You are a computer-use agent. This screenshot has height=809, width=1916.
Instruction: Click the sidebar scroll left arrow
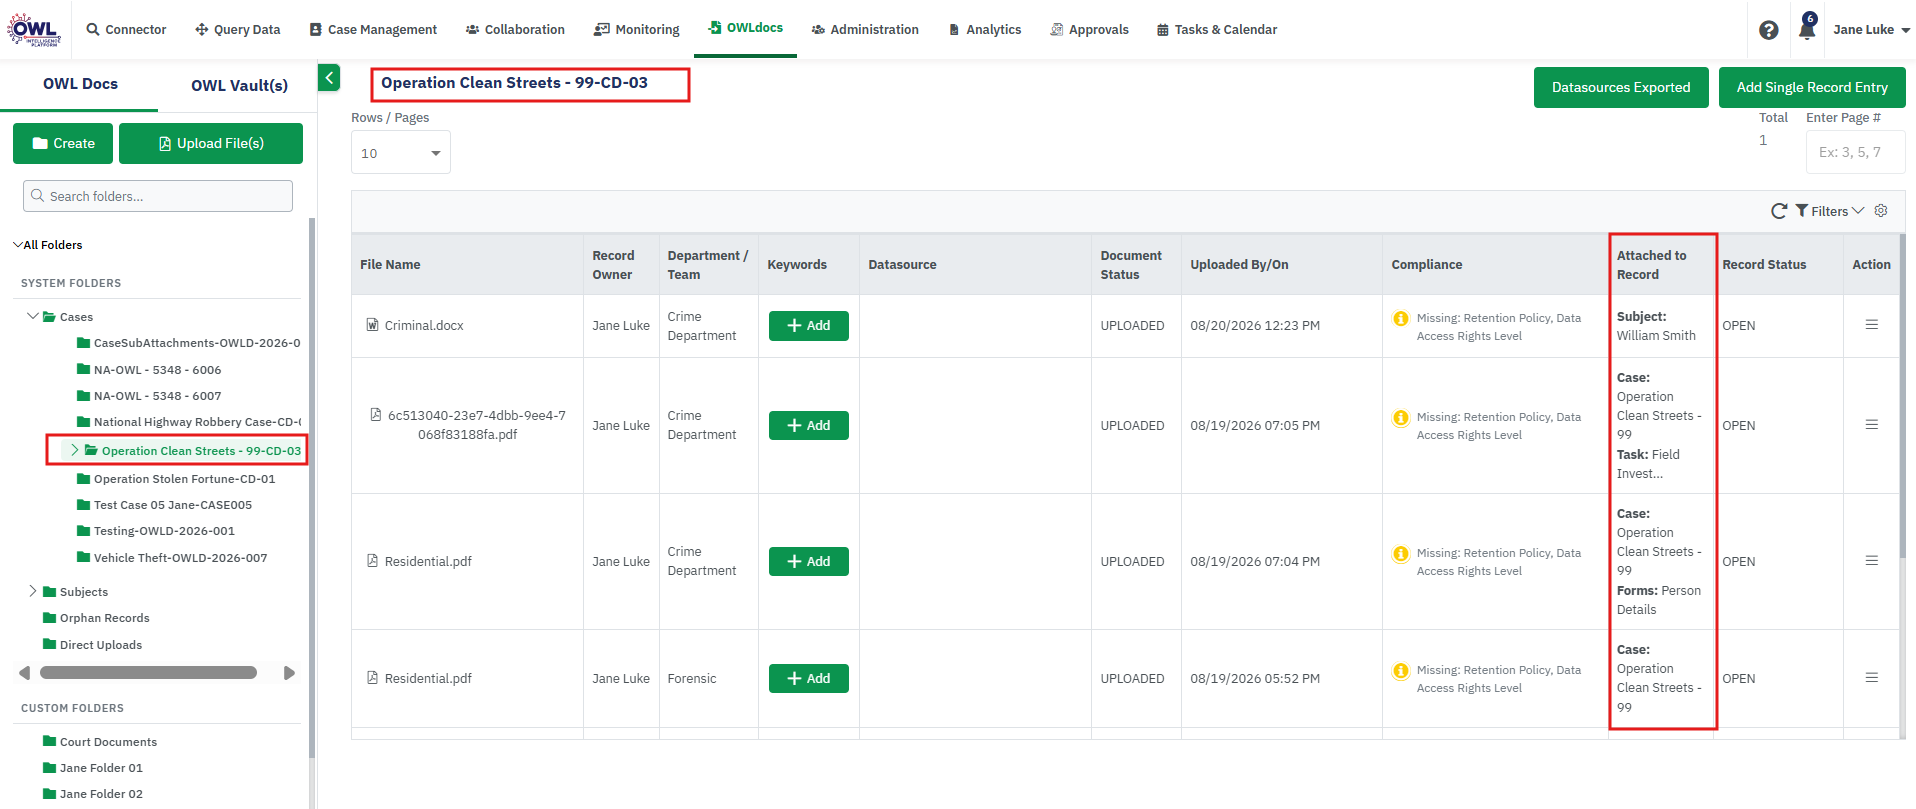tap(25, 672)
